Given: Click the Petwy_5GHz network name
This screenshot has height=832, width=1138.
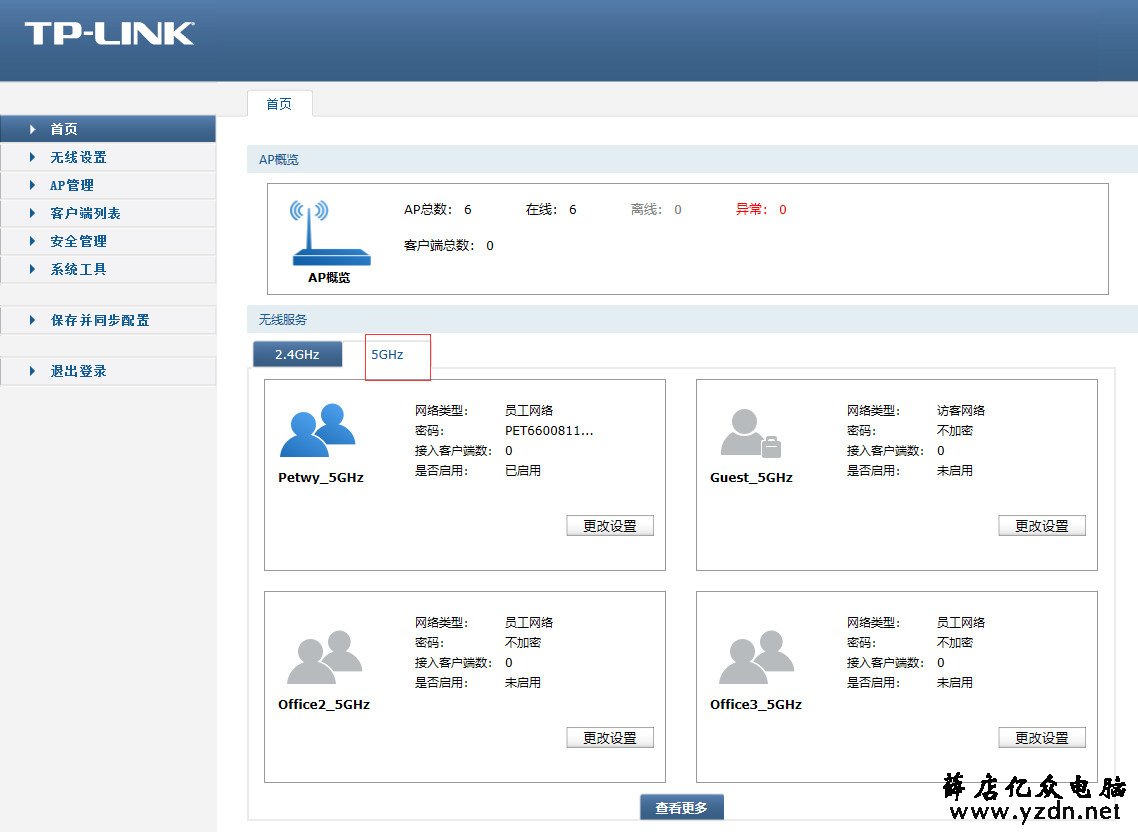Looking at the screenshot, I should coord(321,477).
